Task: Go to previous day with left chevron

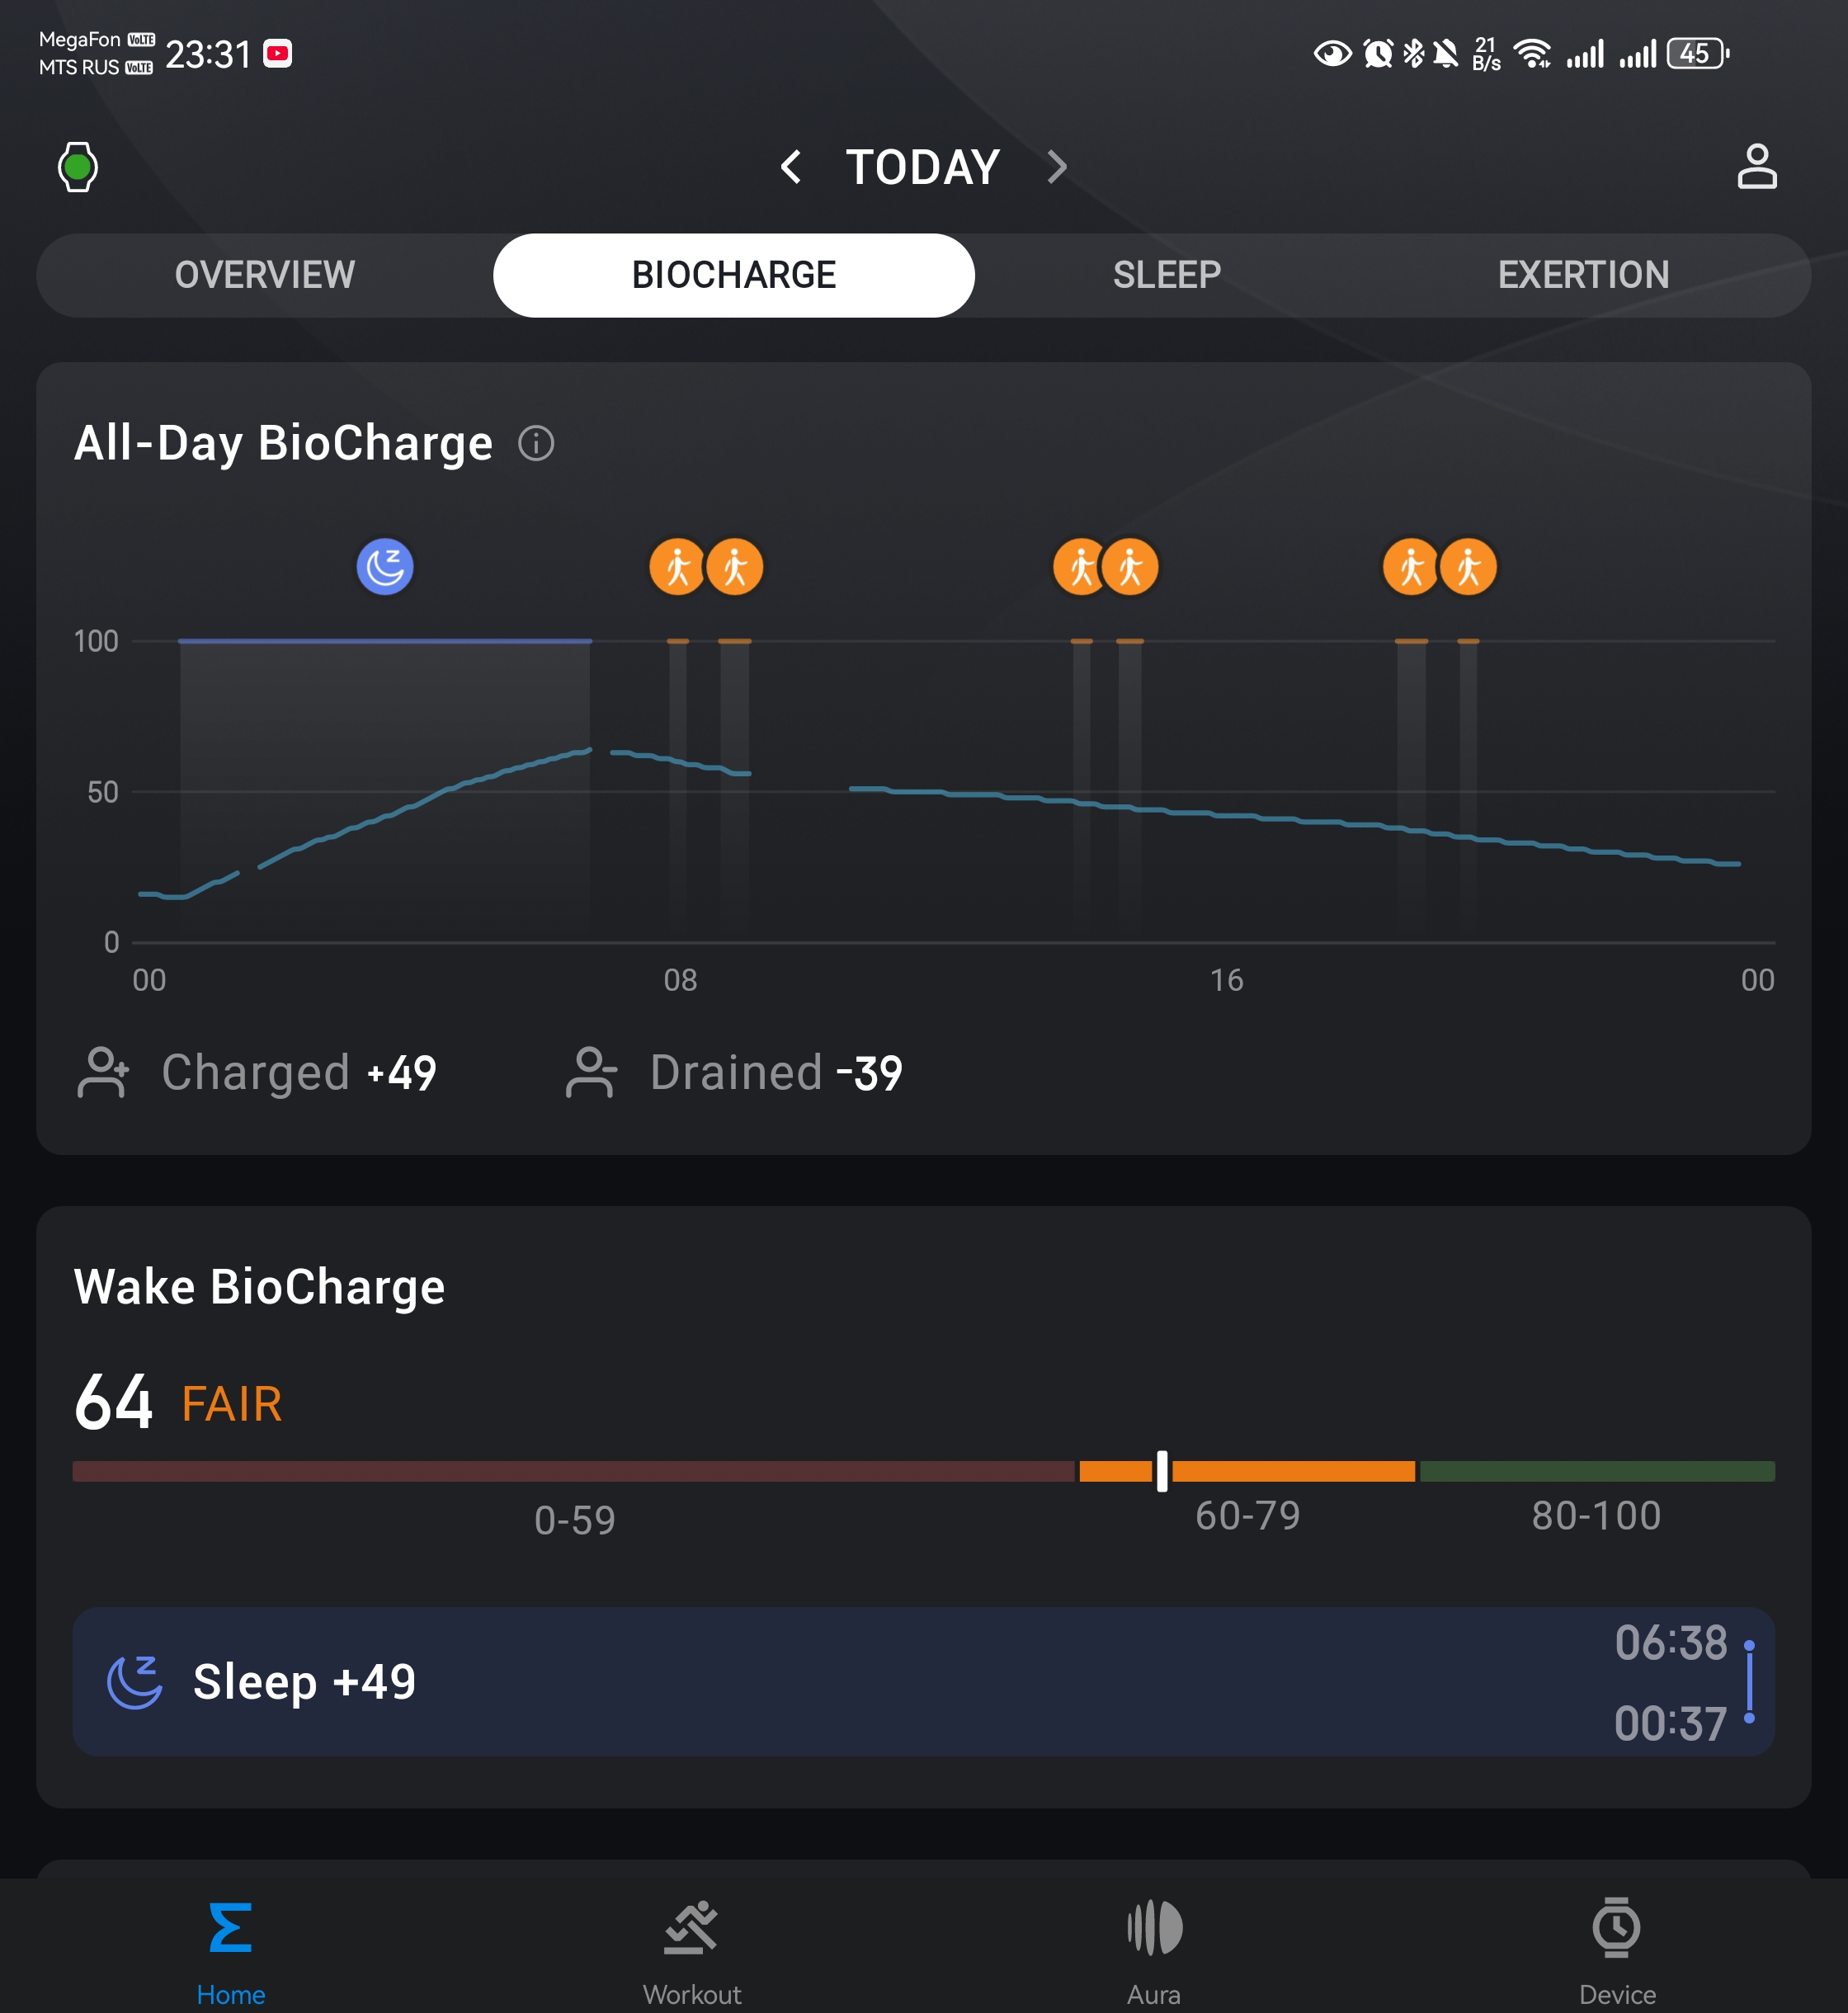Action: (791, 167)
